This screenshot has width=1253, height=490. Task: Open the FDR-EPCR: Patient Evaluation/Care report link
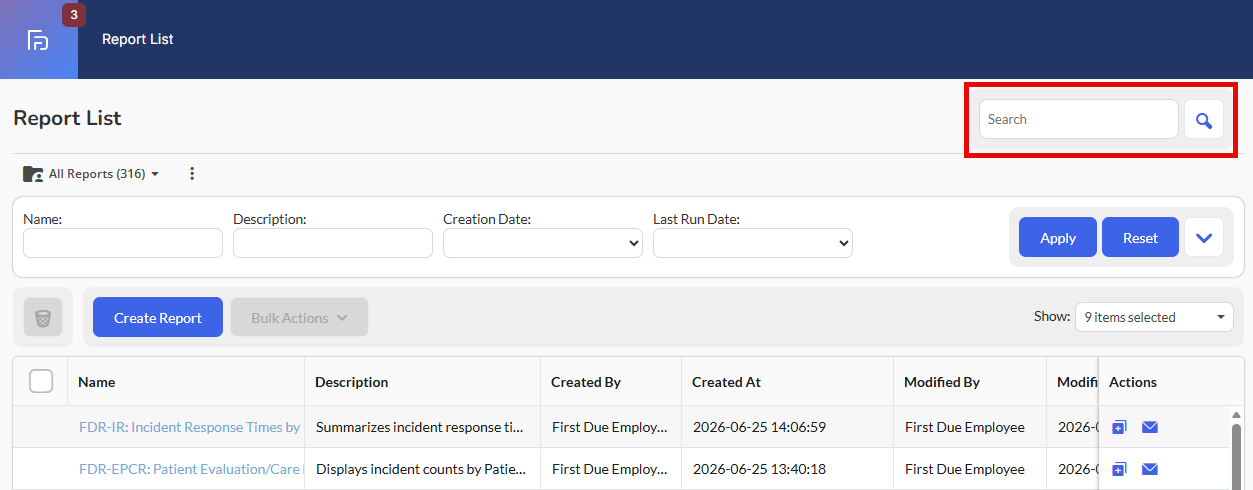[190, 469]
